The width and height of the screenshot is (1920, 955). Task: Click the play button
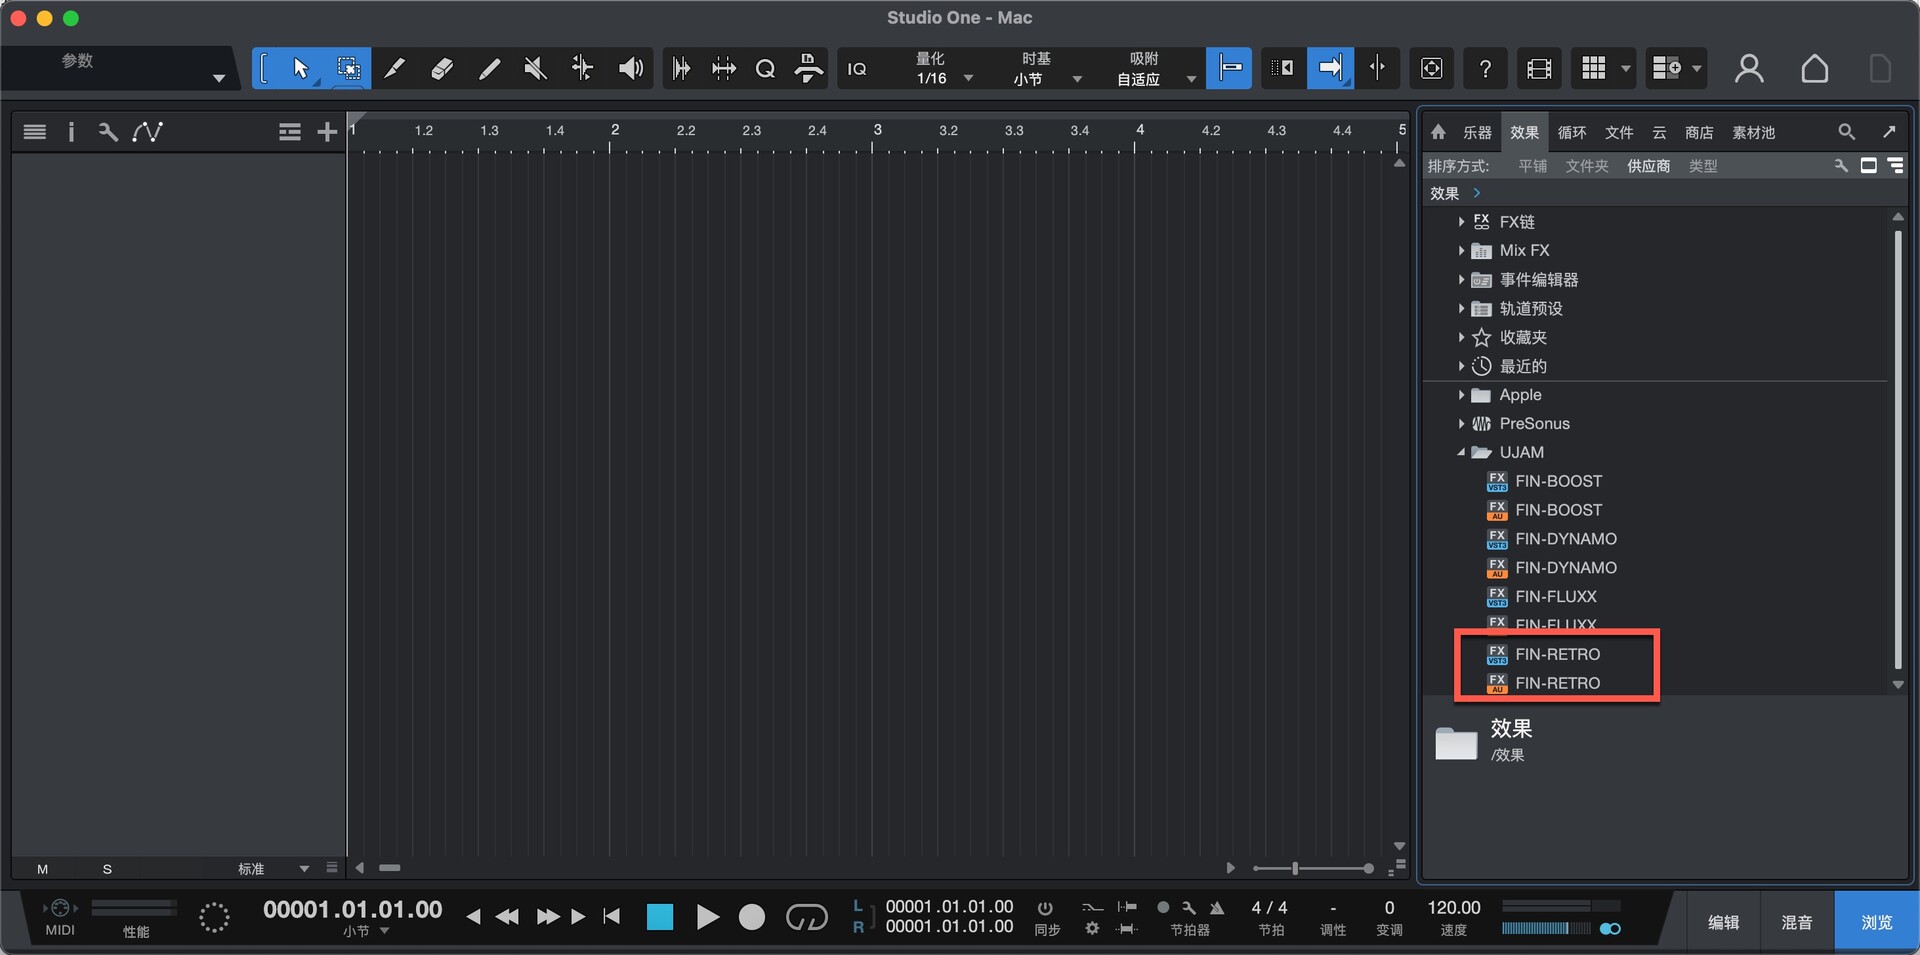707,917
